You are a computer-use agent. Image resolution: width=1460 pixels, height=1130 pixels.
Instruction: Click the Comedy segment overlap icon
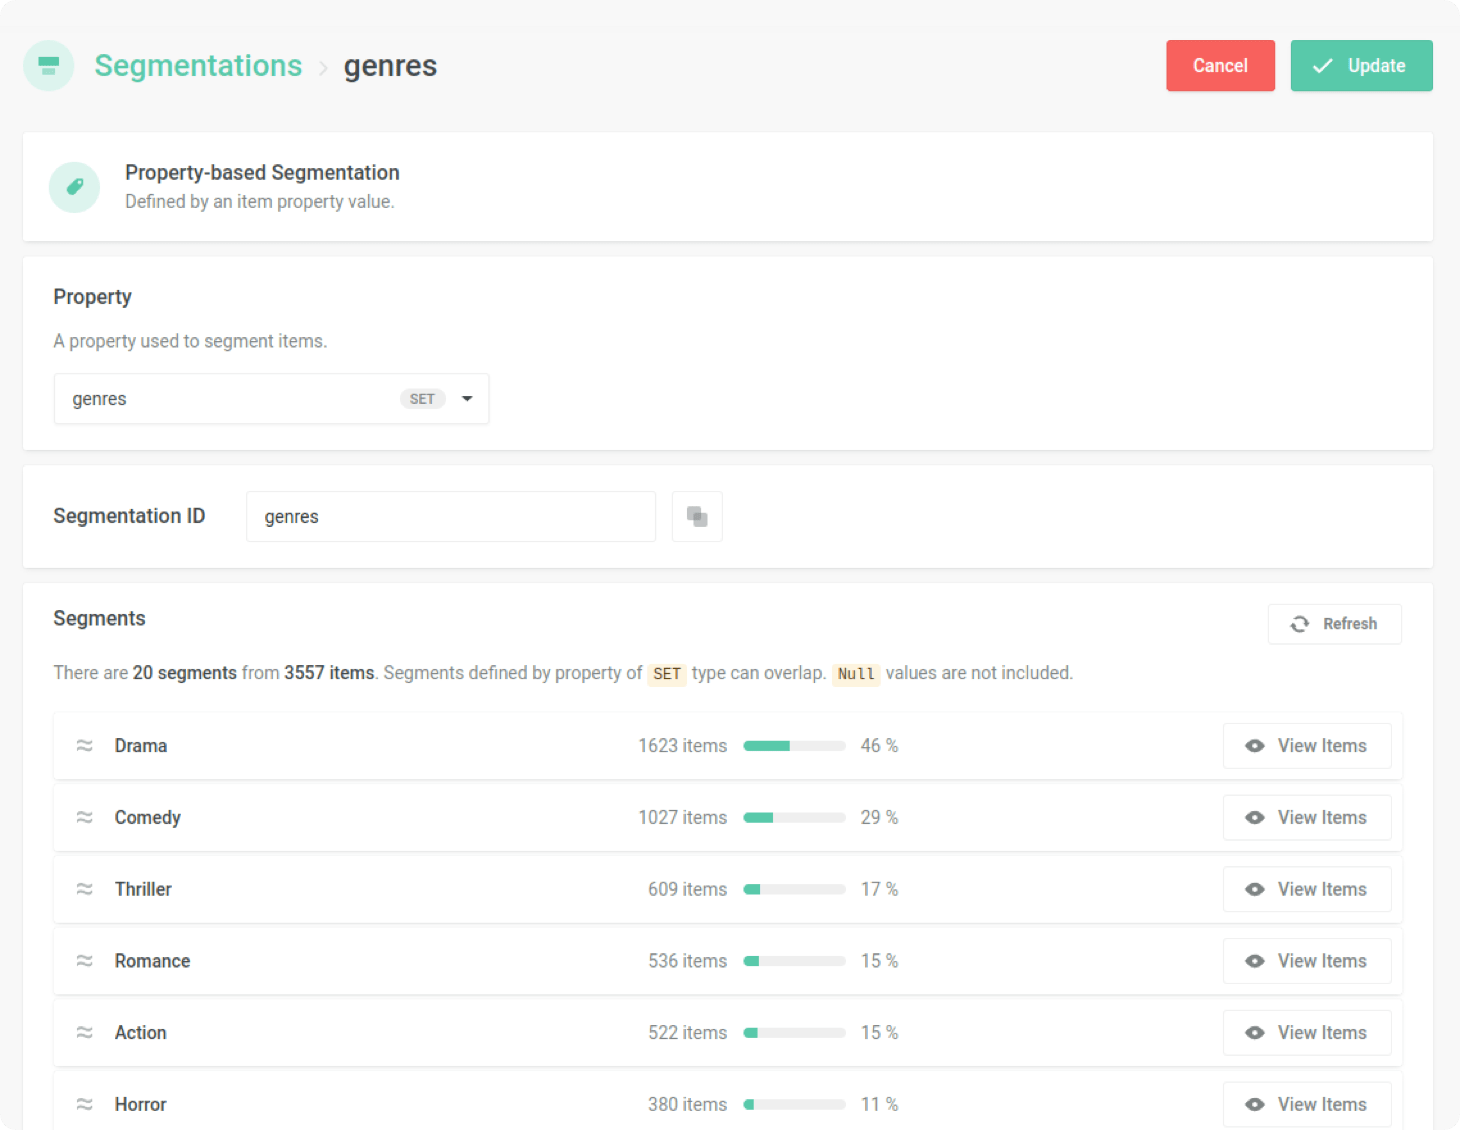[85, 818]
